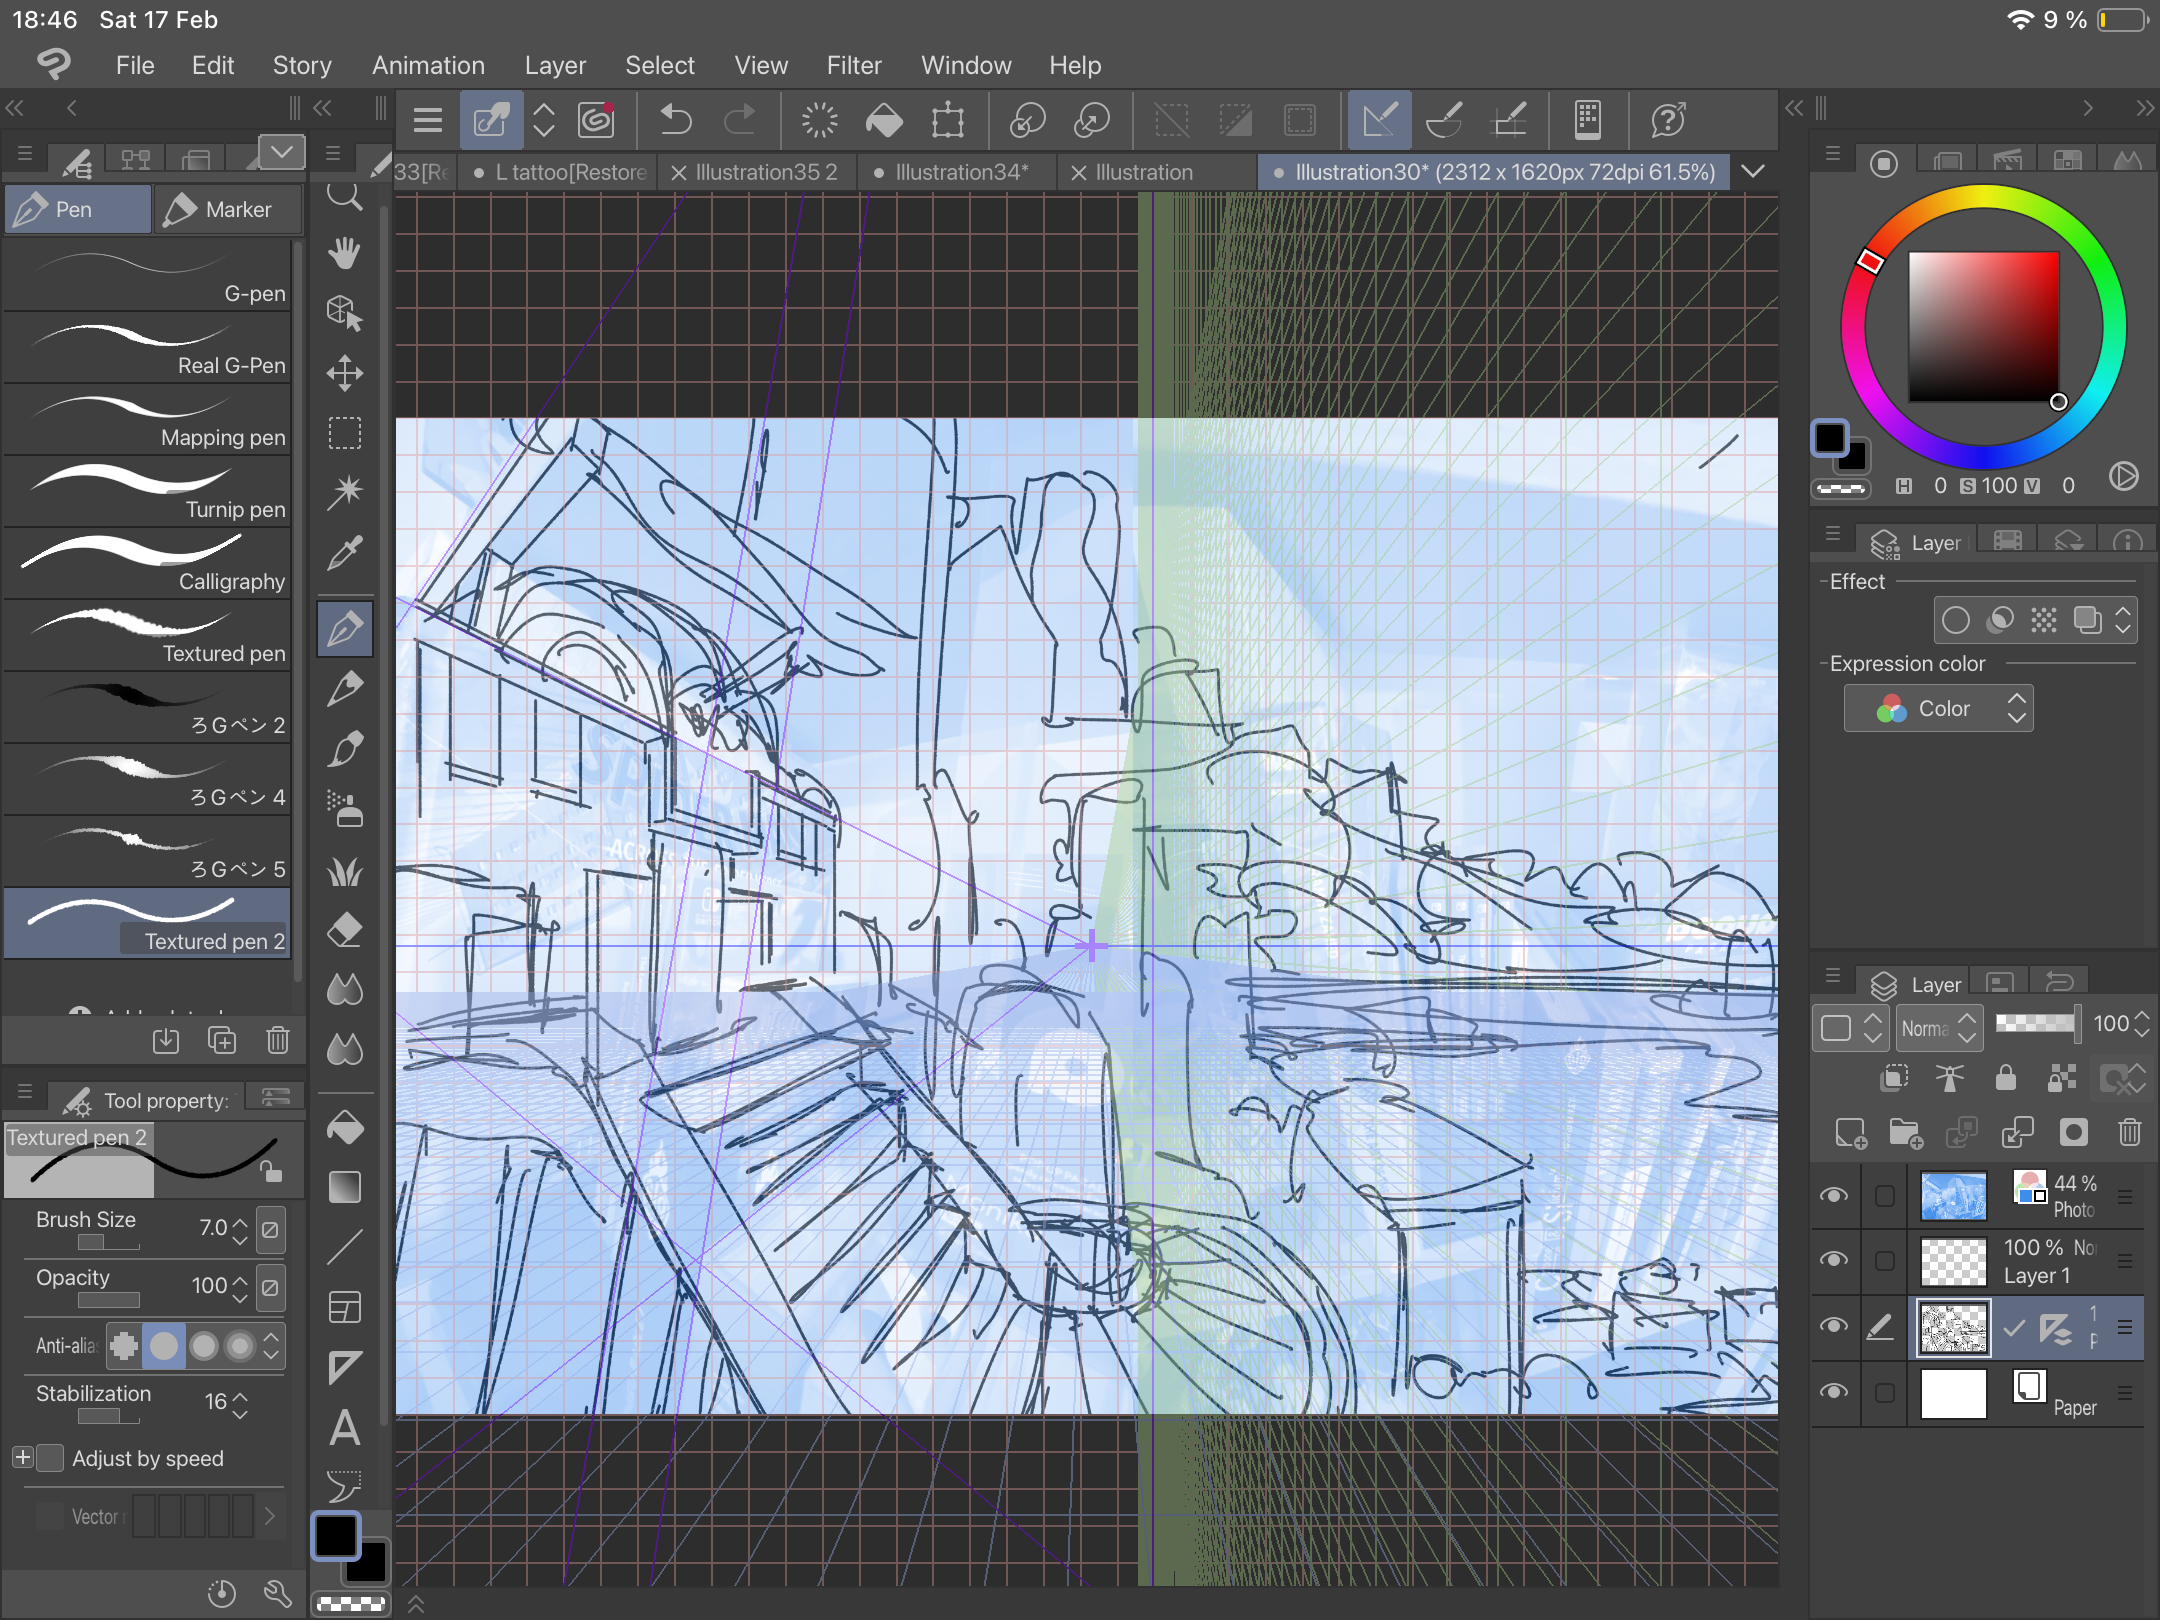This screenshot has width=2160, height=1620.
Task: Select the Hand move tool
Action: pos(345,253)
